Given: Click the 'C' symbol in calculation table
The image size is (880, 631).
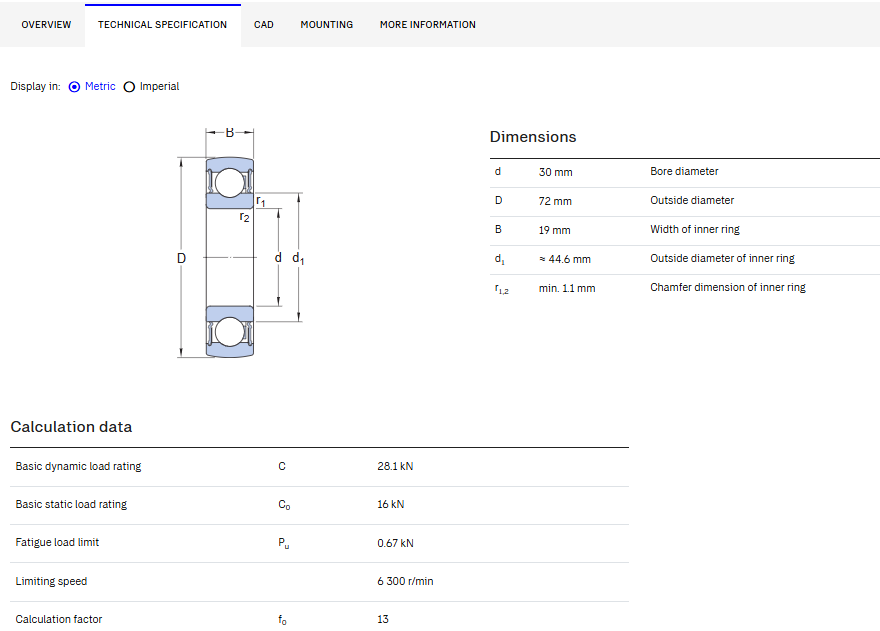Looking at the screenshot, I should 282,466.
